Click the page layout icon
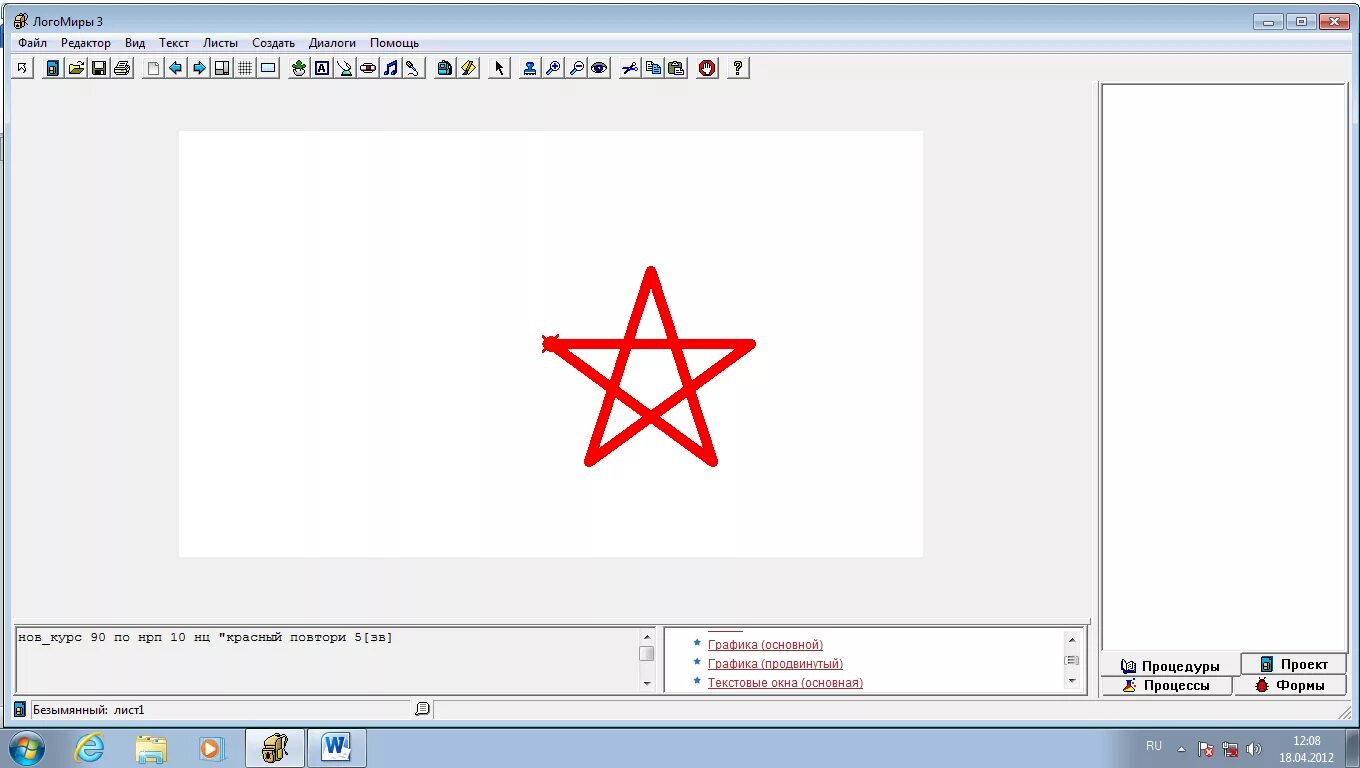This screenshot has height=768, width=1360. pyautogui.click(x=222, y=68)
